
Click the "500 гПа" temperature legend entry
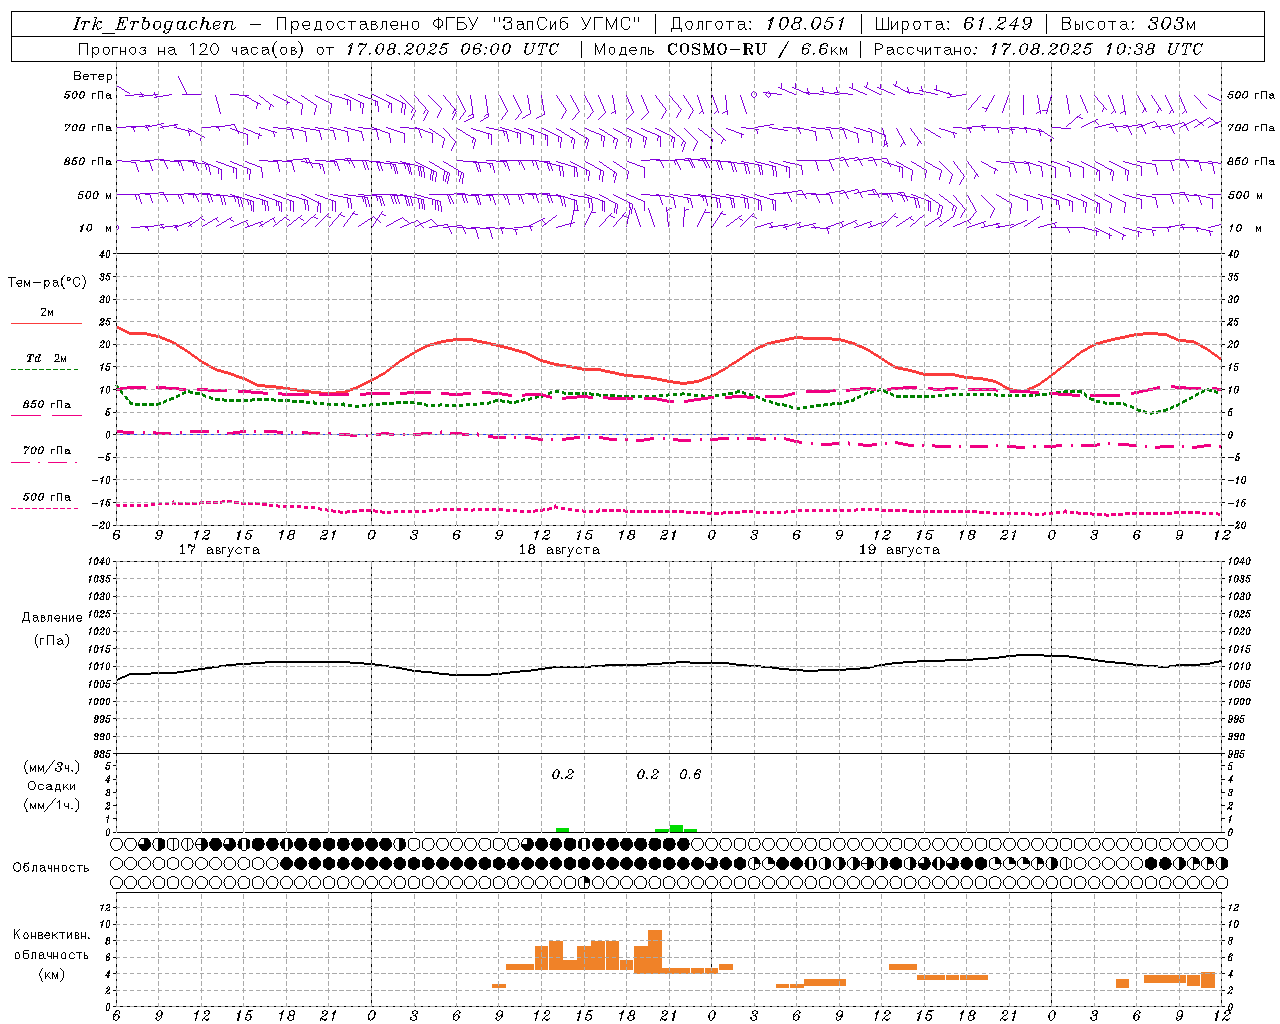click(46, 497)
